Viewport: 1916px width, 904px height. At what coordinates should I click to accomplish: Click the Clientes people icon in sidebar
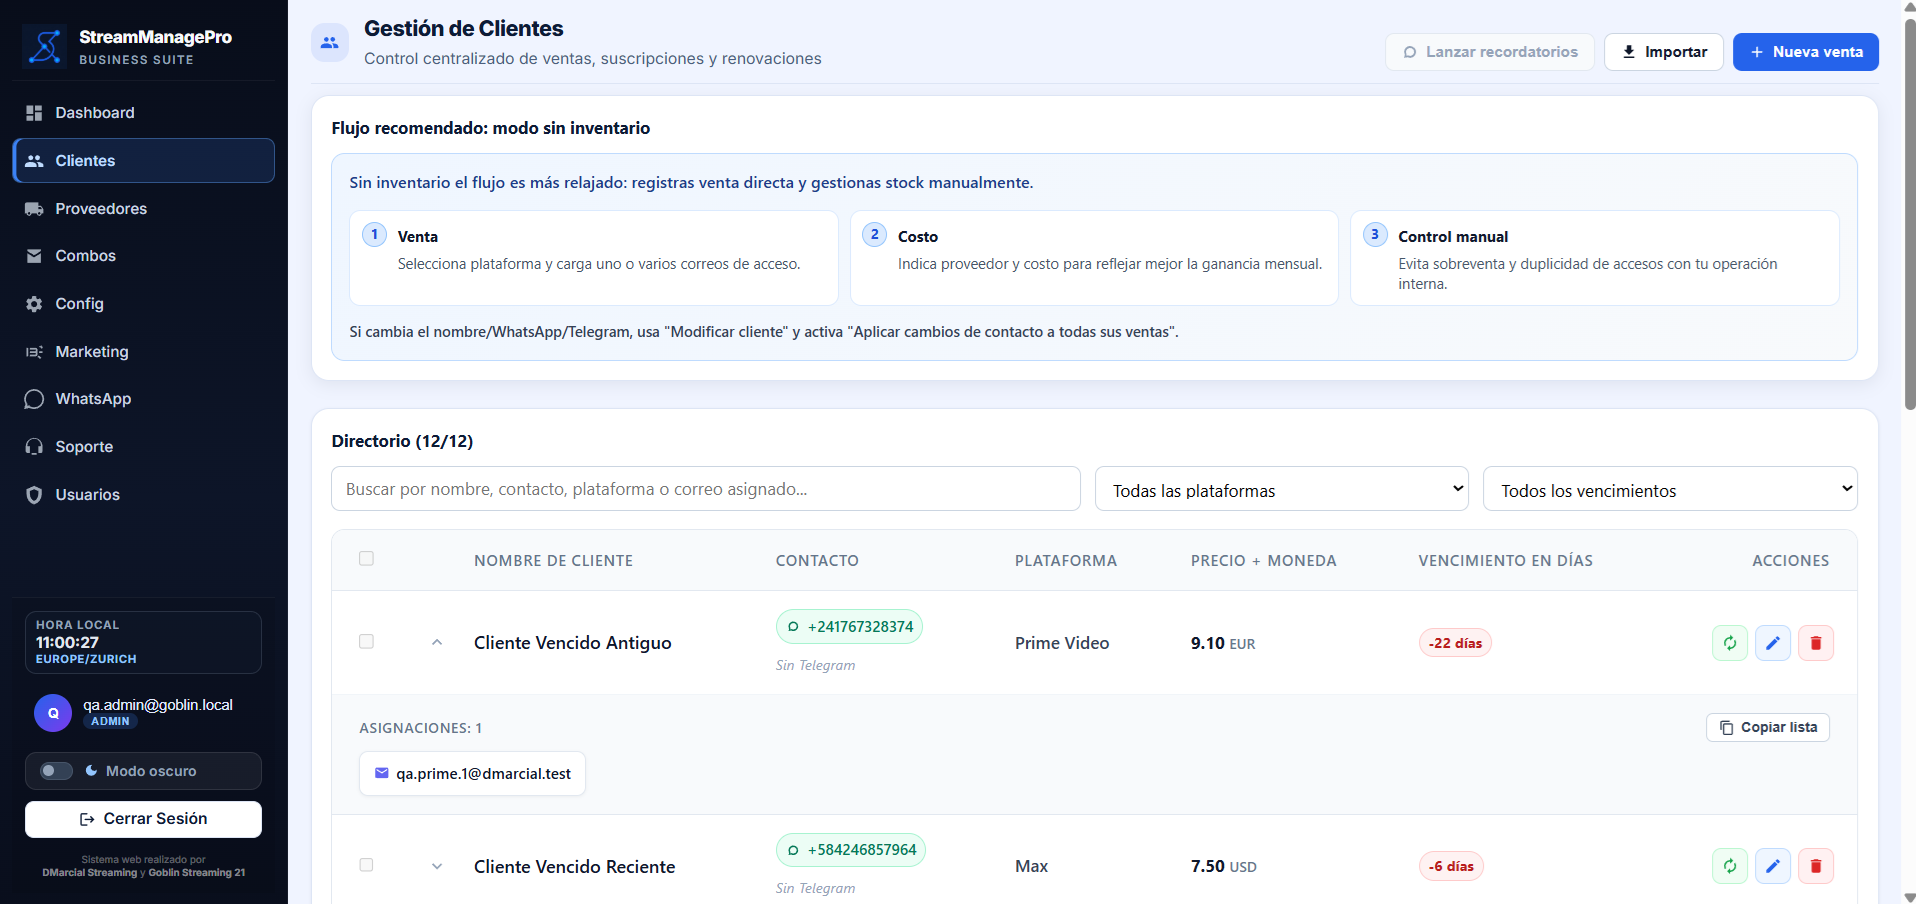tap(34, 161)
